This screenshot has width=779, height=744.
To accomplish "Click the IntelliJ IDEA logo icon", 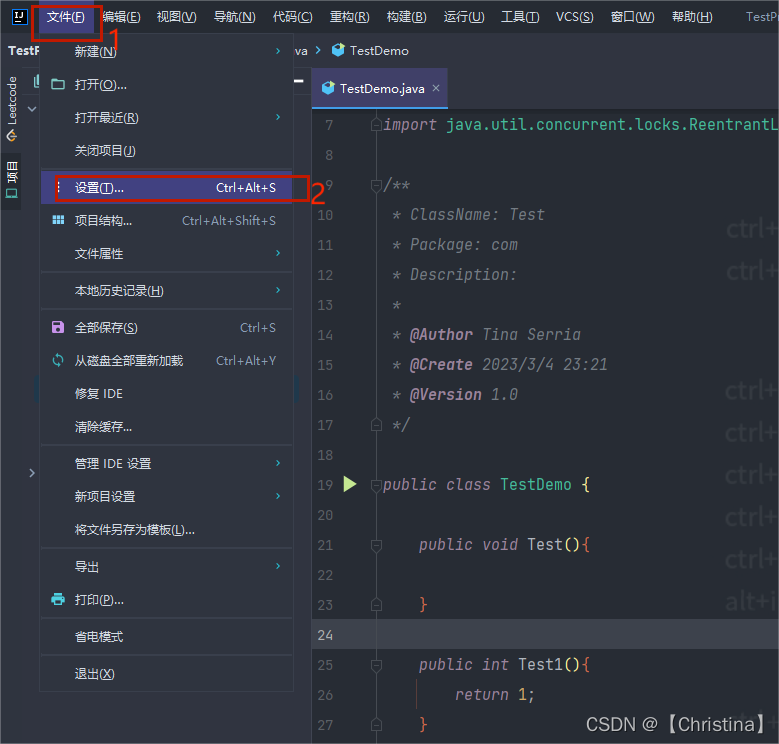I will coord(19,17).
